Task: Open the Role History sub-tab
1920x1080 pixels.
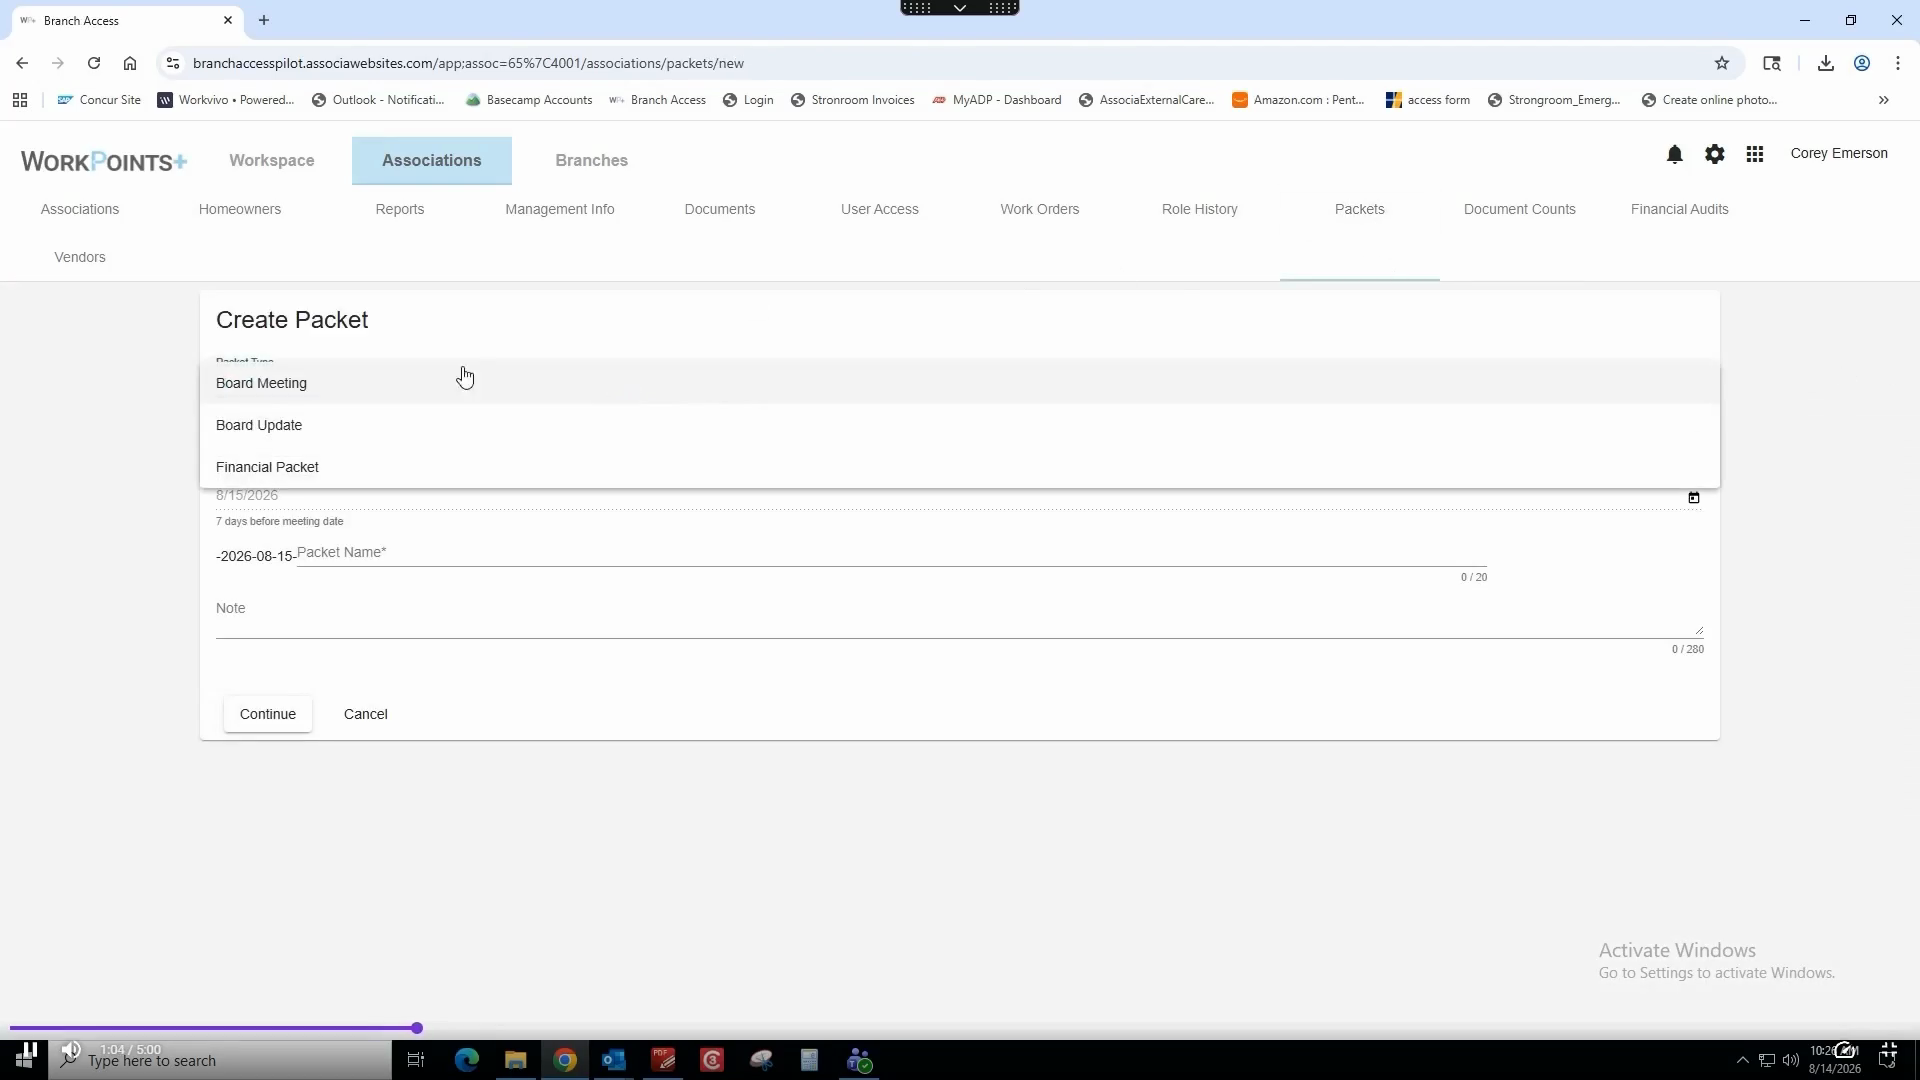Action: pos(1200,209)
